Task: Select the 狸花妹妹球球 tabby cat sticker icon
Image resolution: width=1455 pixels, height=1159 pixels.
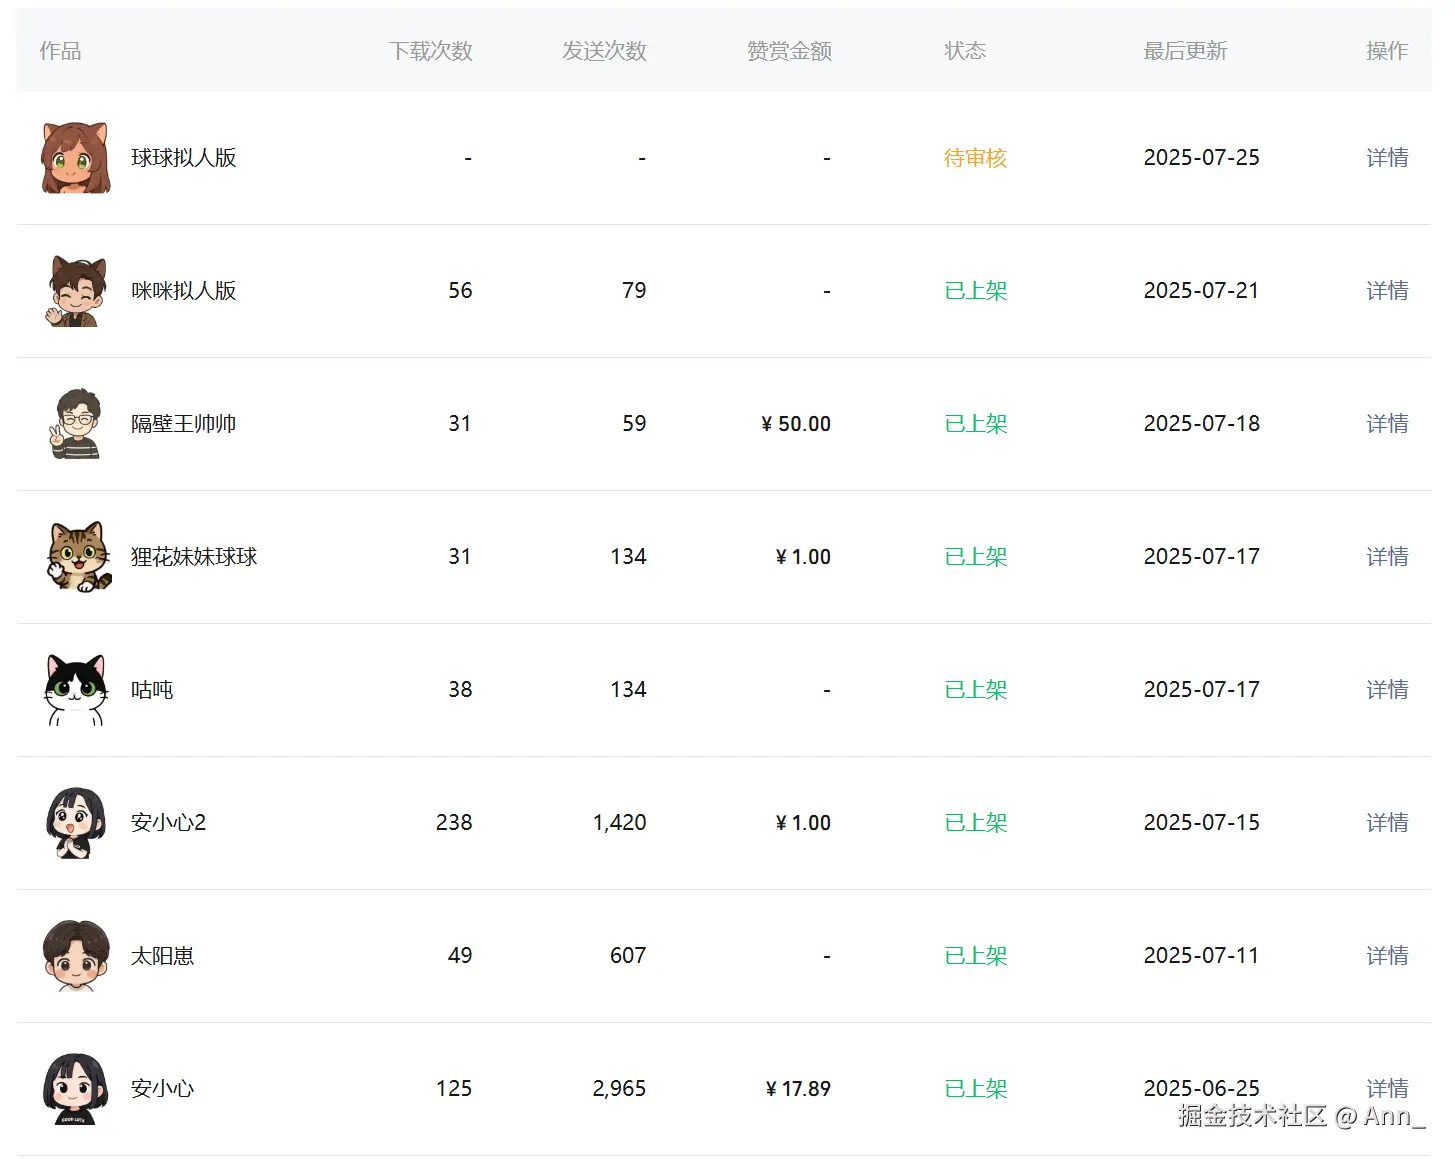Action: 78,557
